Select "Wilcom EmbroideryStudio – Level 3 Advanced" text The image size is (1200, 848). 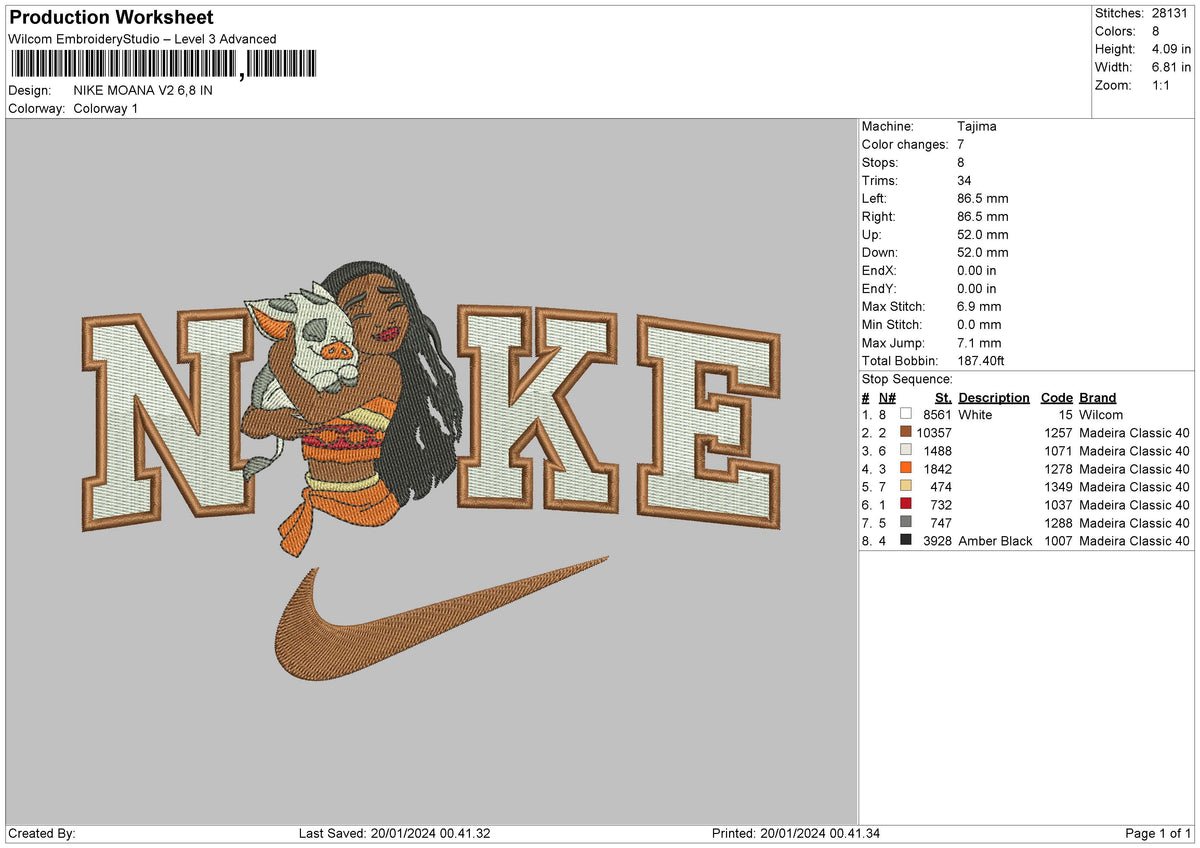point(142,39)
